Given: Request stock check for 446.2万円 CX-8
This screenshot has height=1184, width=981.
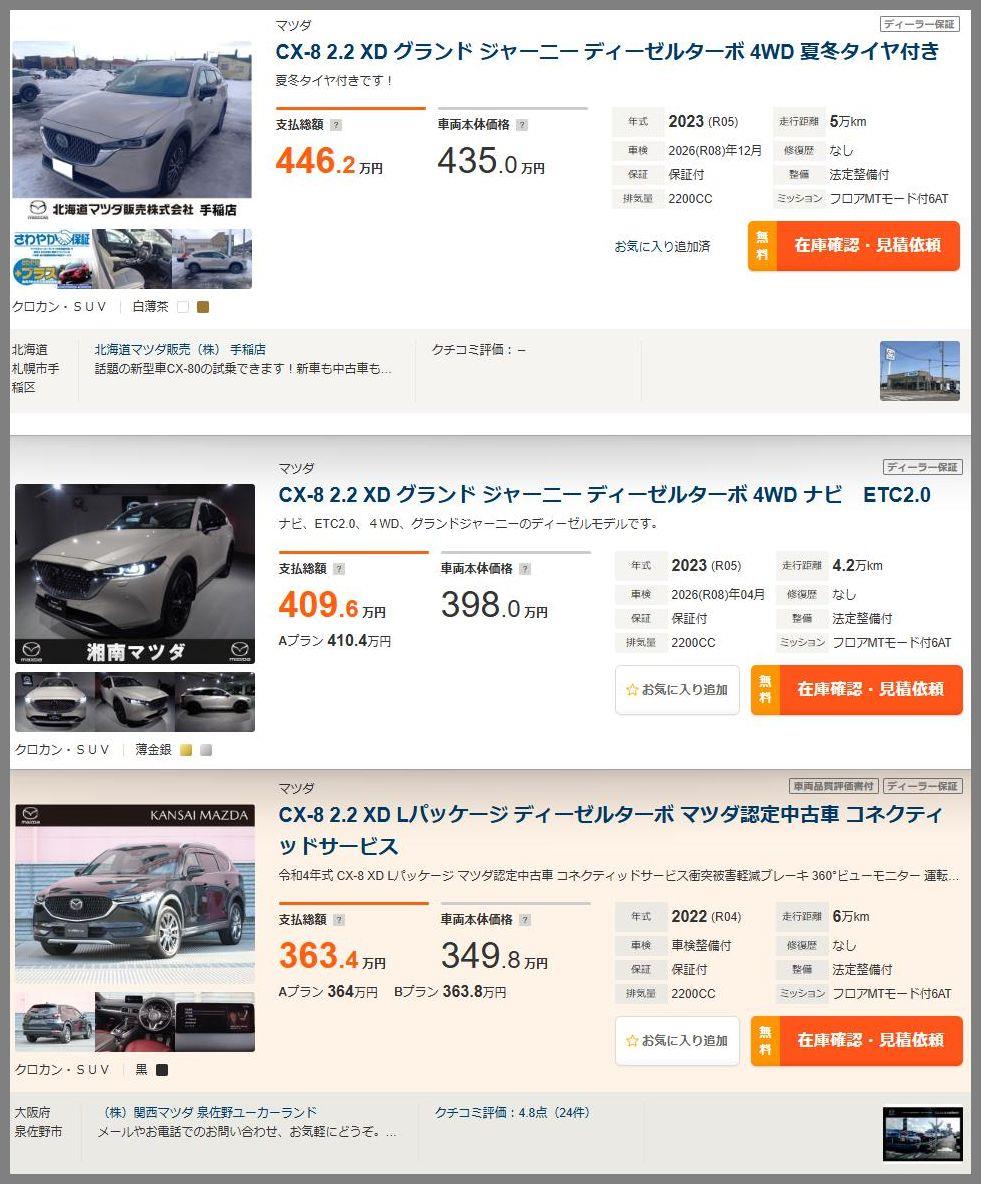Looking at the screenshot, I should coord(854,245).
